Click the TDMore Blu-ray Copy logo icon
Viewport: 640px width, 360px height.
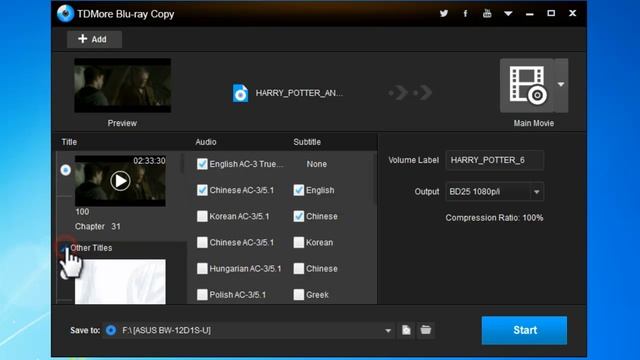click(x=65, y=13)
